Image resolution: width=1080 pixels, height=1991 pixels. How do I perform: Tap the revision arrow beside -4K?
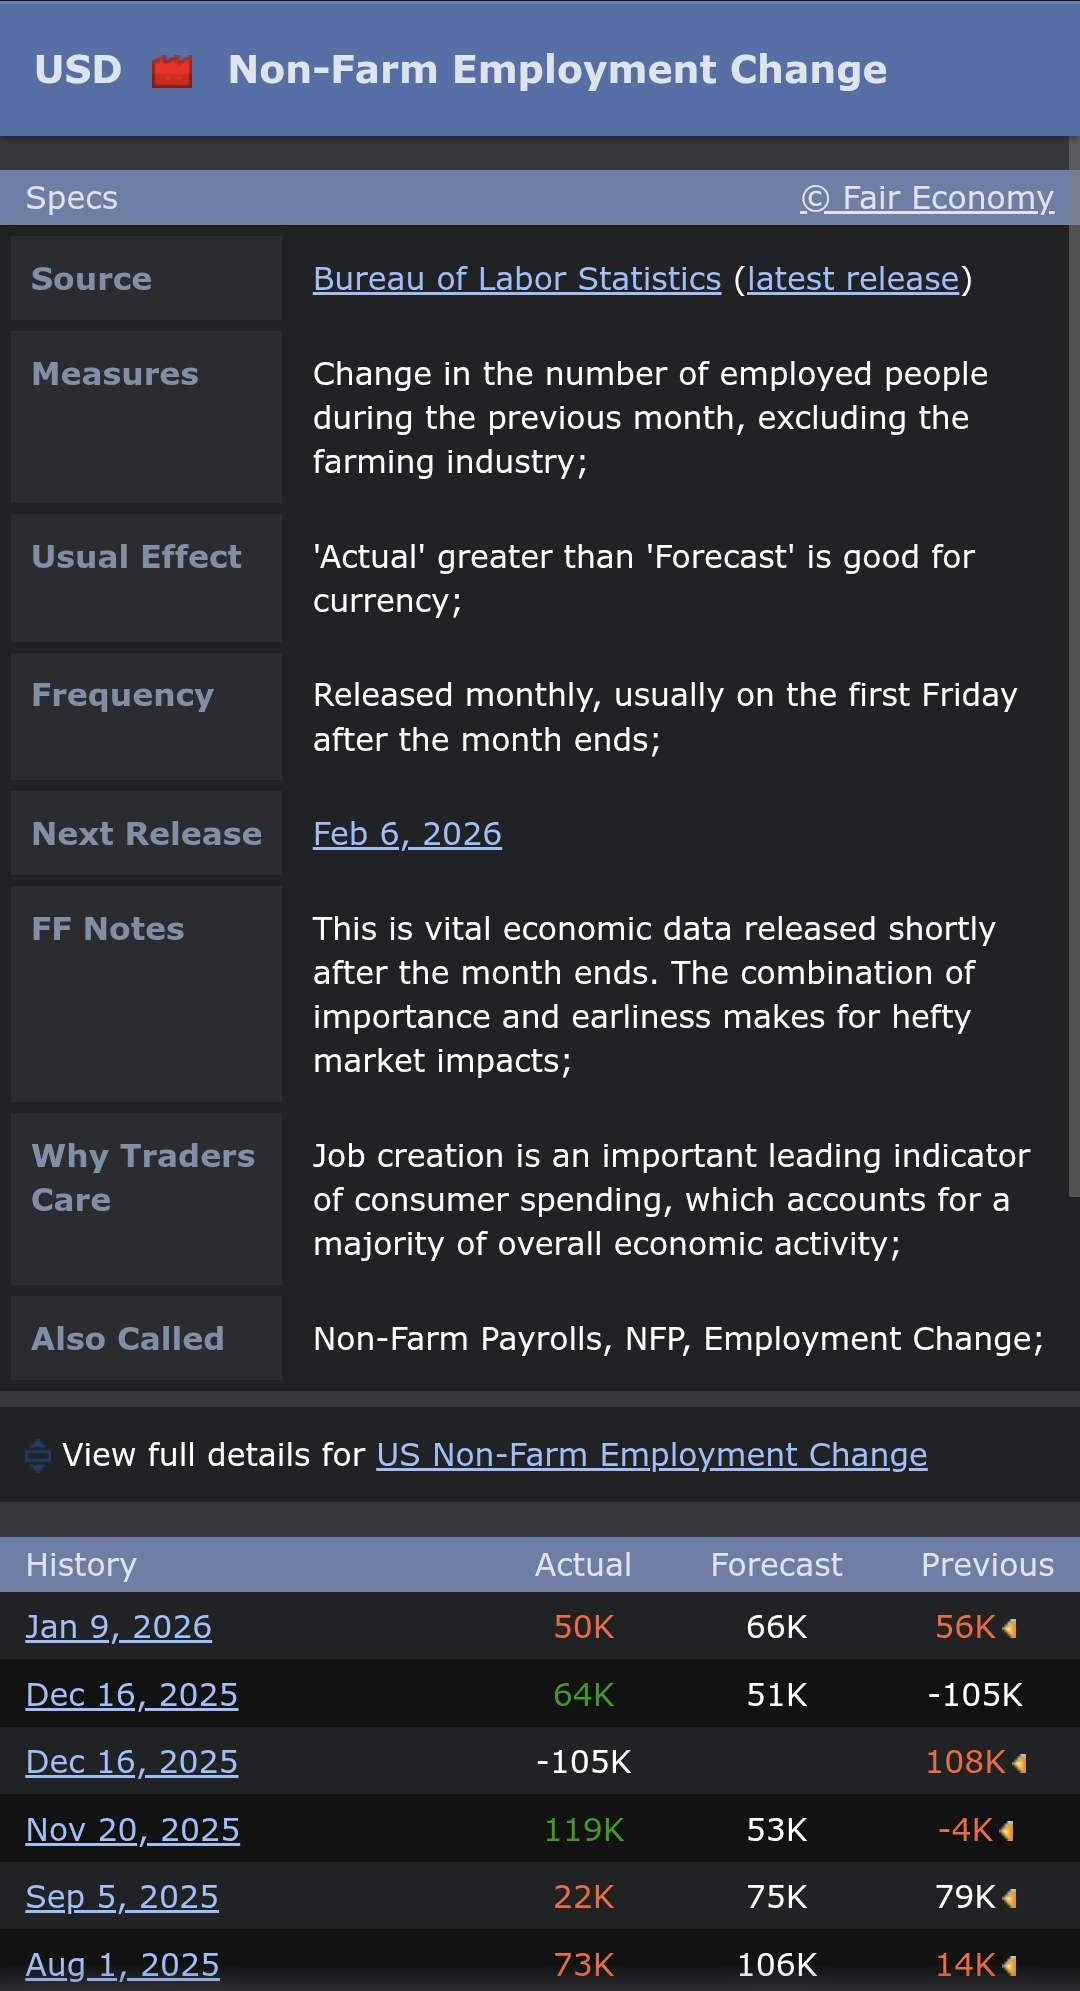[x=1007, y=1831]
